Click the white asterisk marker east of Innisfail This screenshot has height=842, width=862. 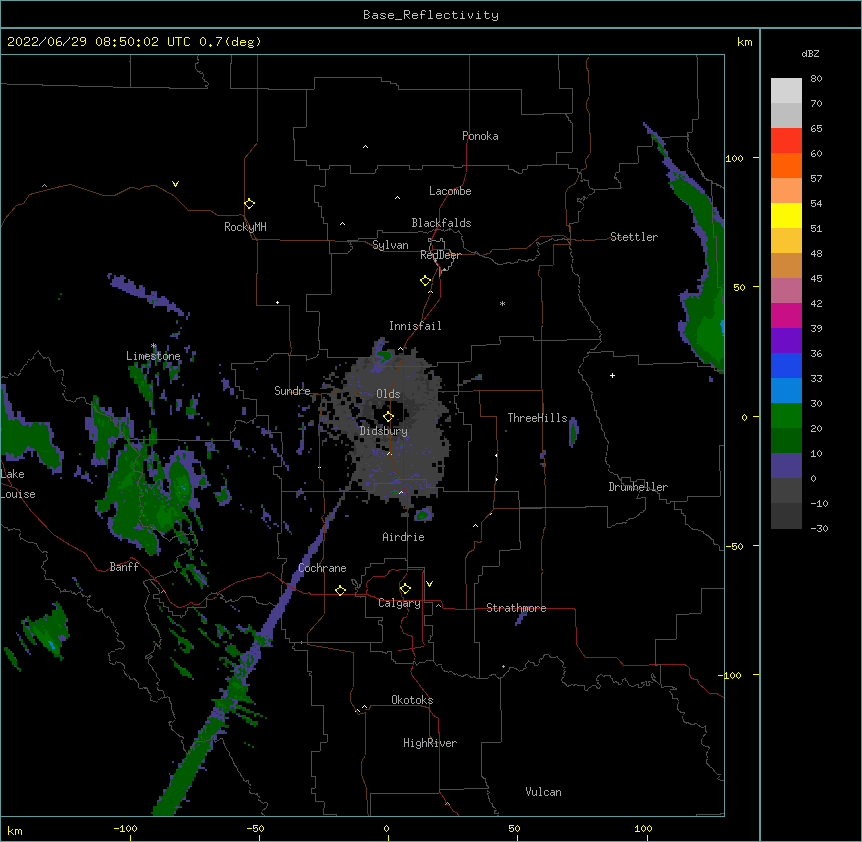coord(502,303)
